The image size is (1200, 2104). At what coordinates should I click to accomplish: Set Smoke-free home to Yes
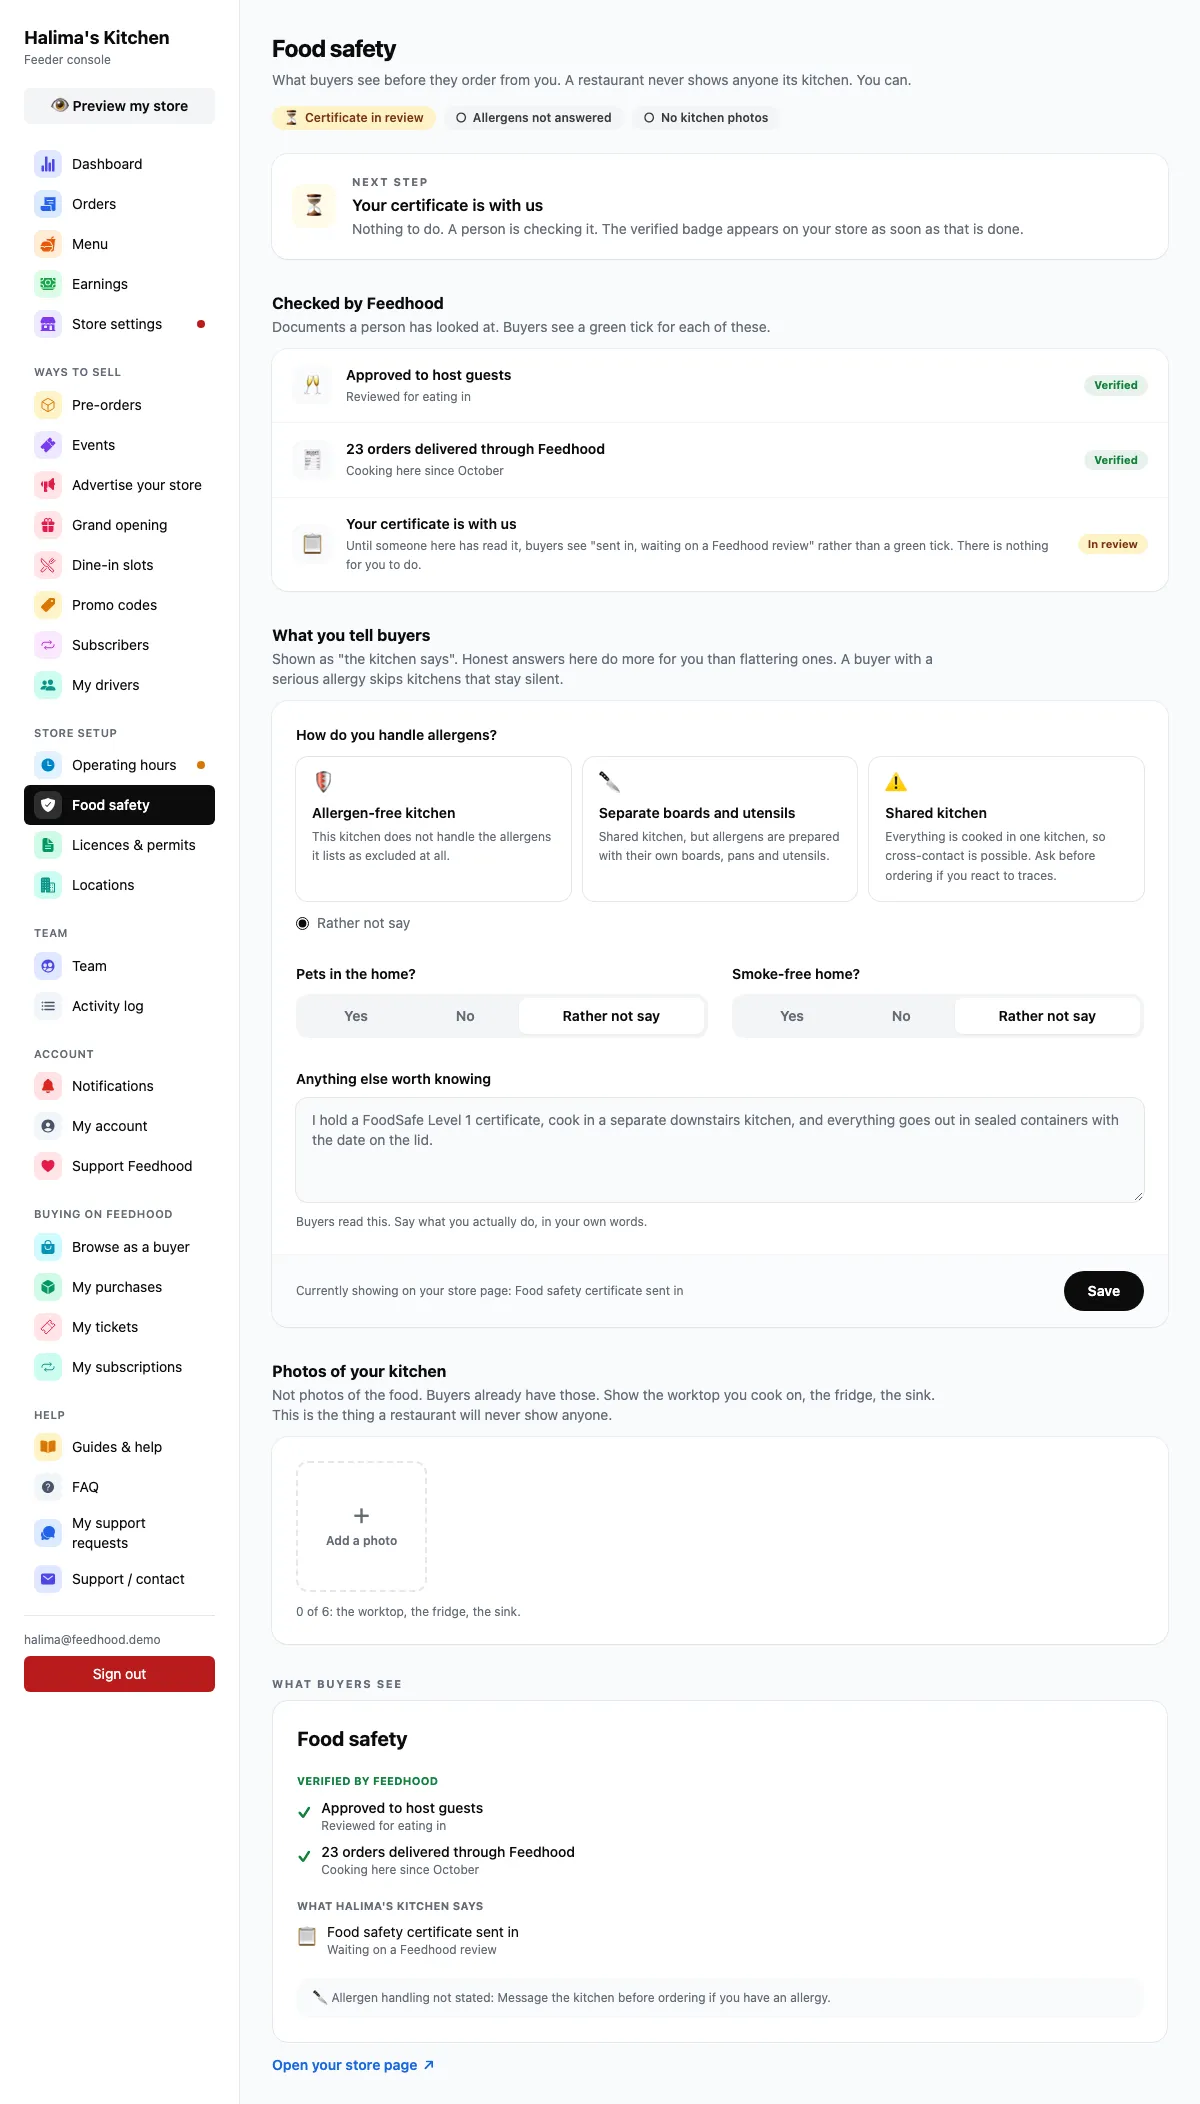pos(792,1016)
